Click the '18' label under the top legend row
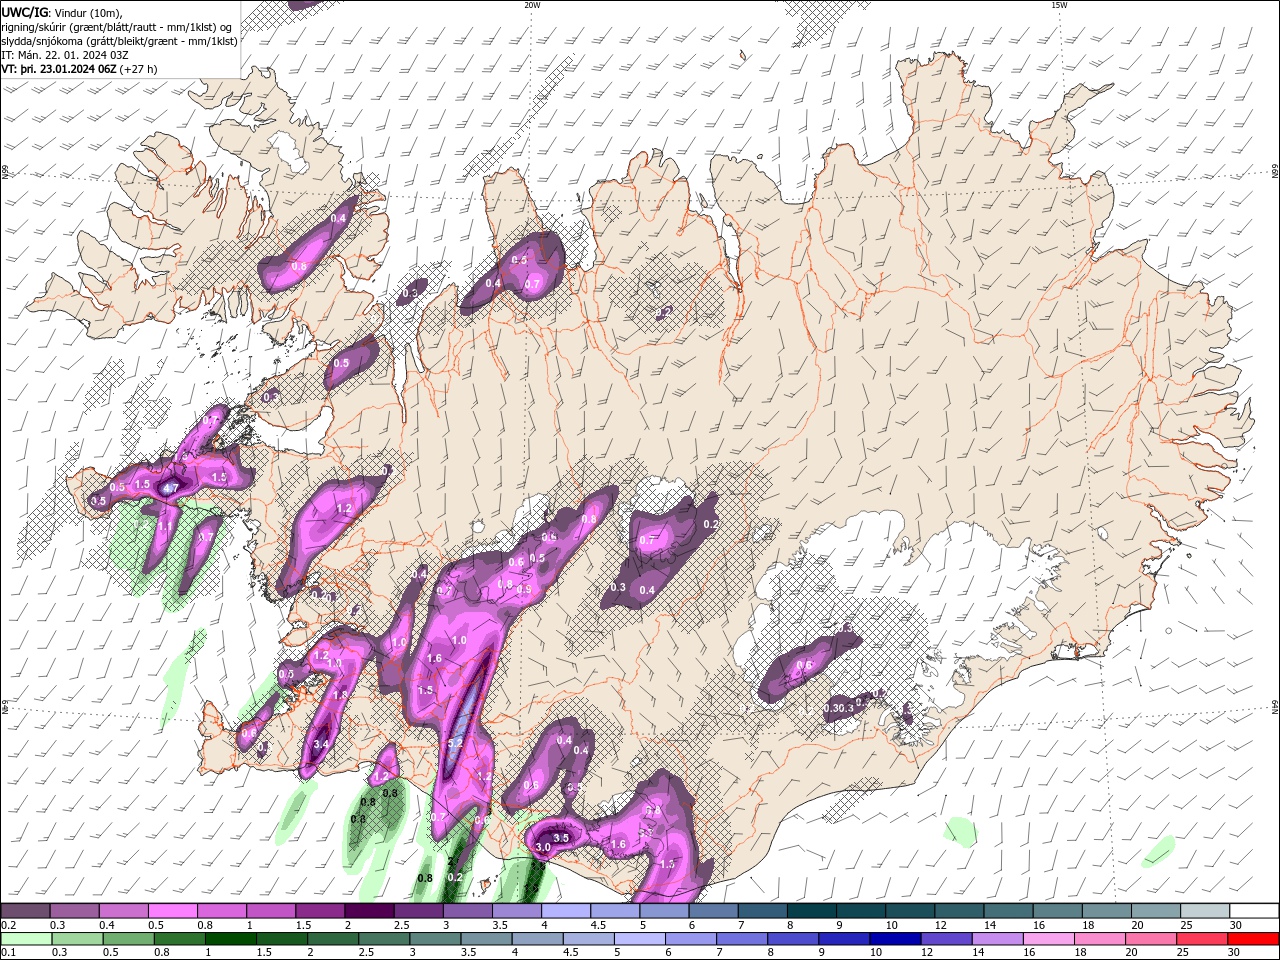Viewport: 1280px width, 960px height. pyautogui.click(x=1086, y=925)
